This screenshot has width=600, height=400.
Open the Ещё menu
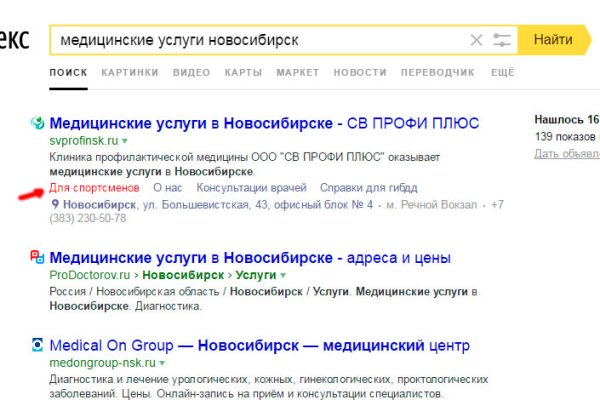[503, 73]
